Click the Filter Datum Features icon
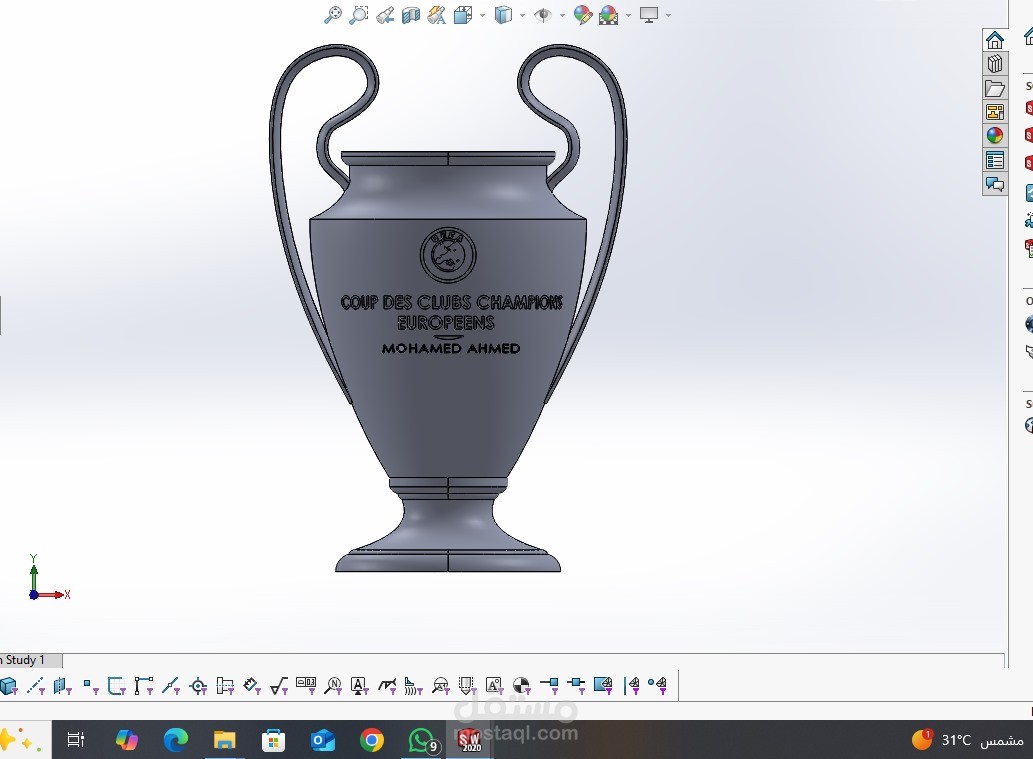Screen dimensions: 1033x759 pos(359,686)
